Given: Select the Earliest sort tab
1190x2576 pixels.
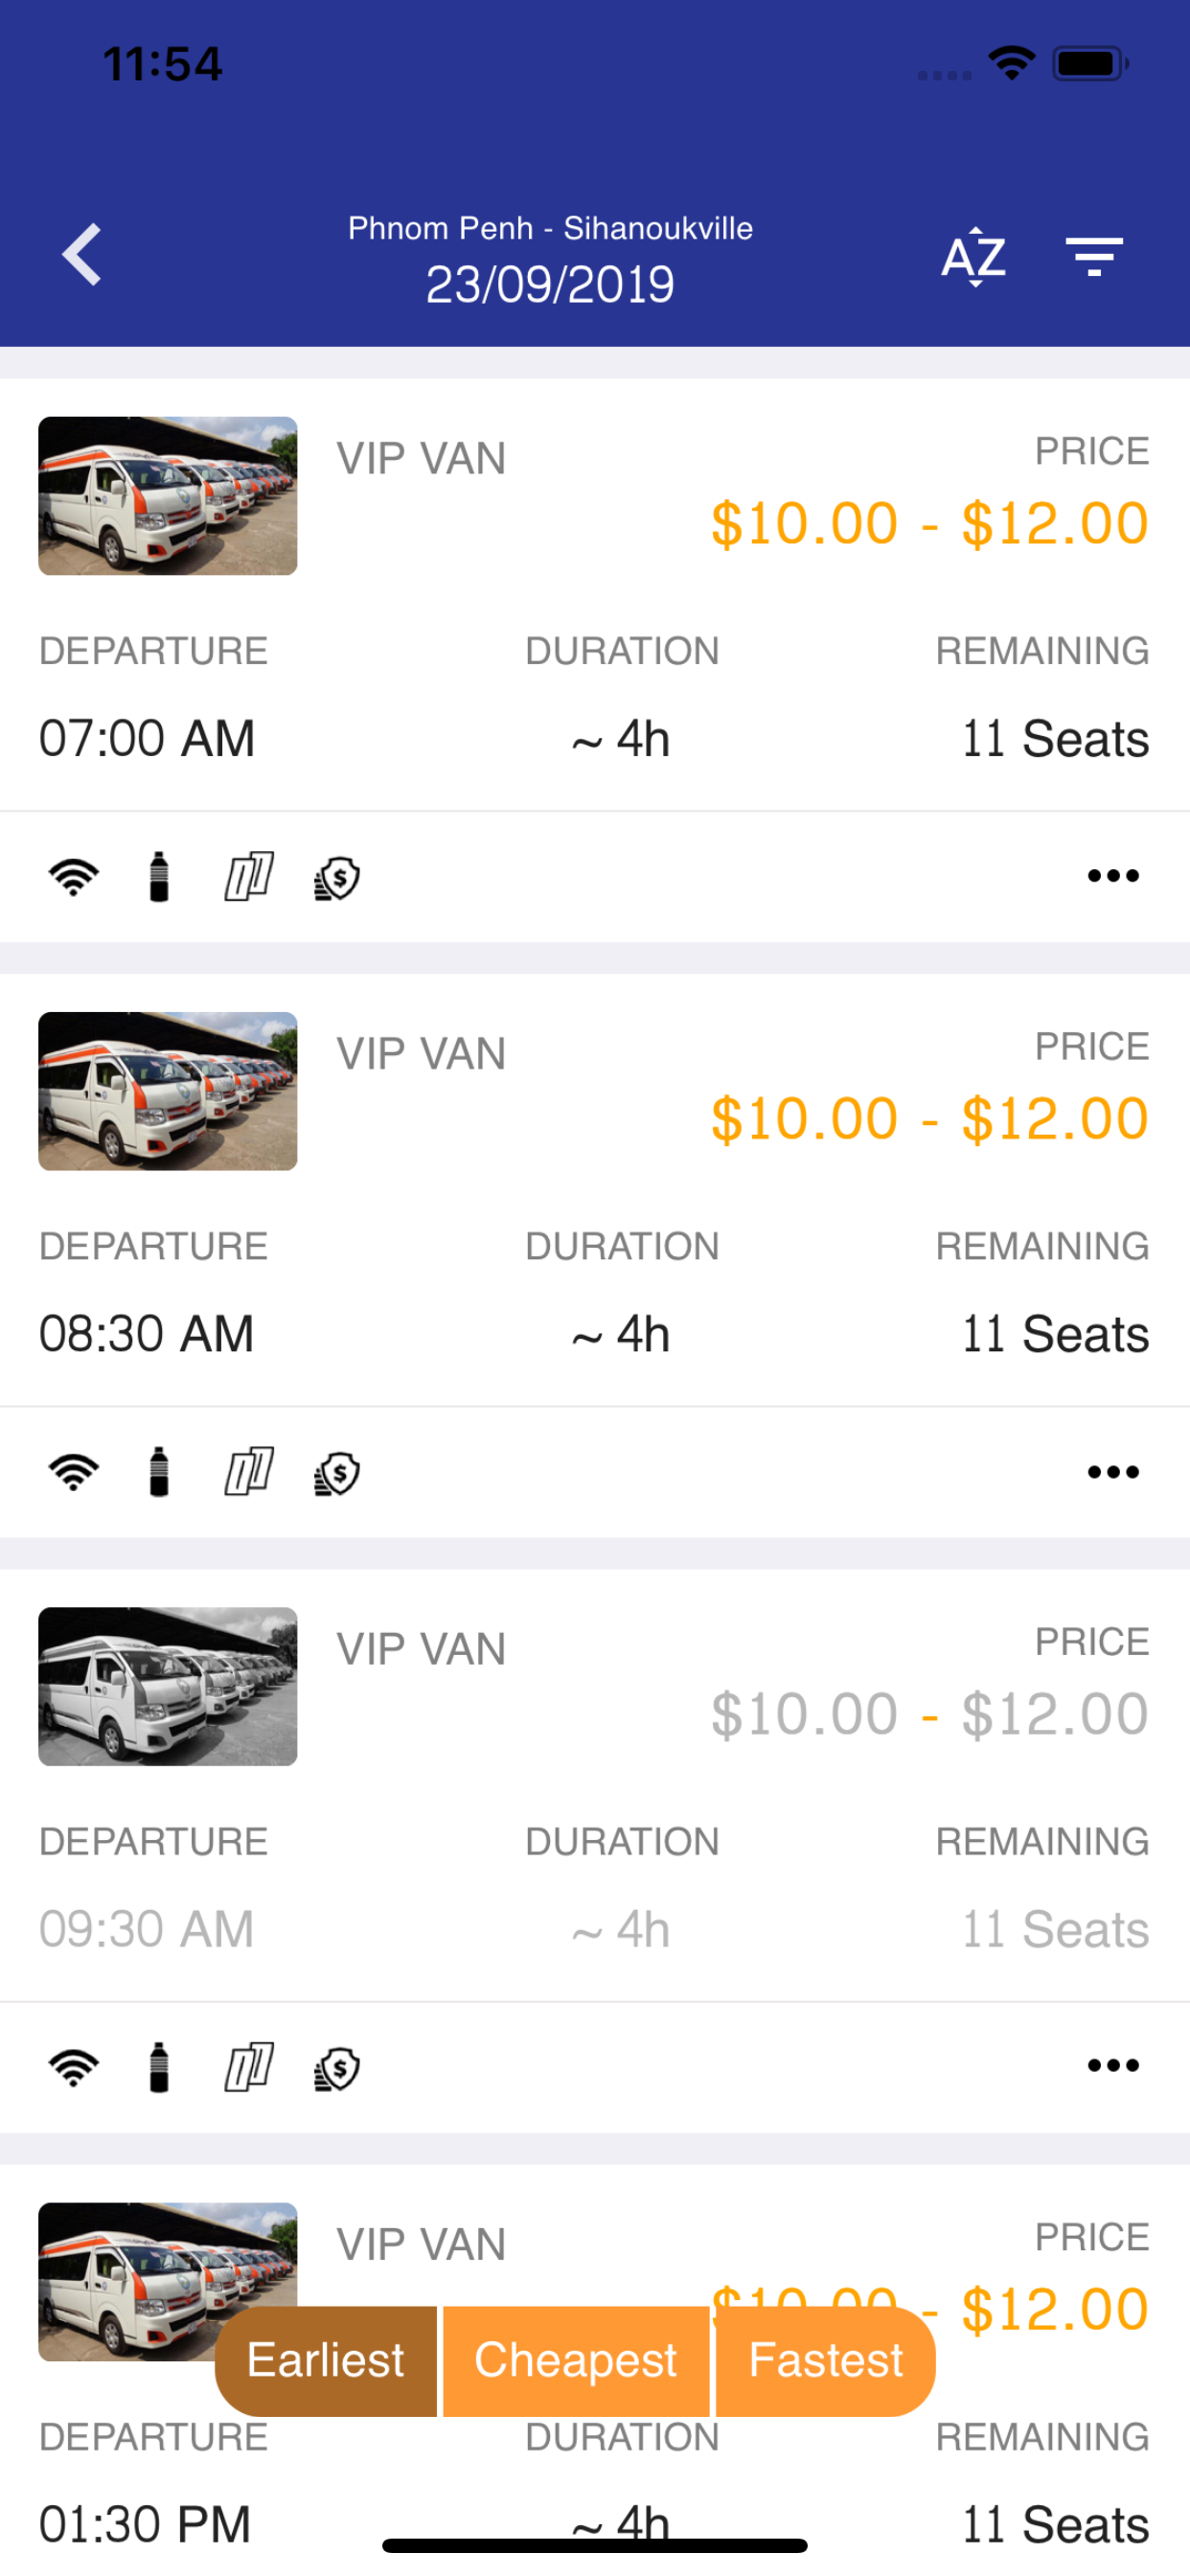Looking at the screenshot, I should [326, 2361].
